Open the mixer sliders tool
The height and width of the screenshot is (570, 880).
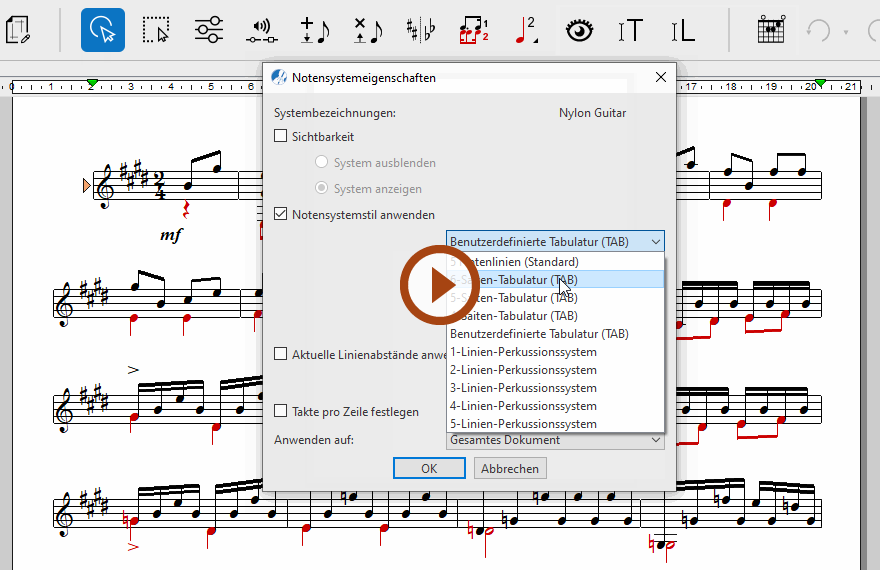[208, 30]
